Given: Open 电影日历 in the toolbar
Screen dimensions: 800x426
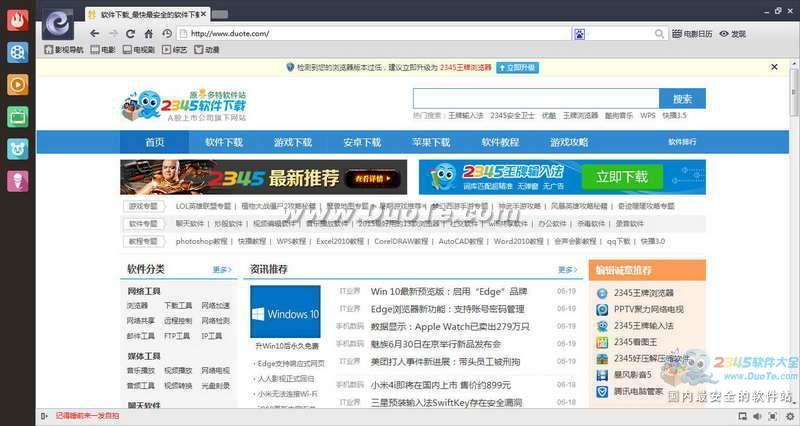Looking at the screenshot, I should point(692,34).
